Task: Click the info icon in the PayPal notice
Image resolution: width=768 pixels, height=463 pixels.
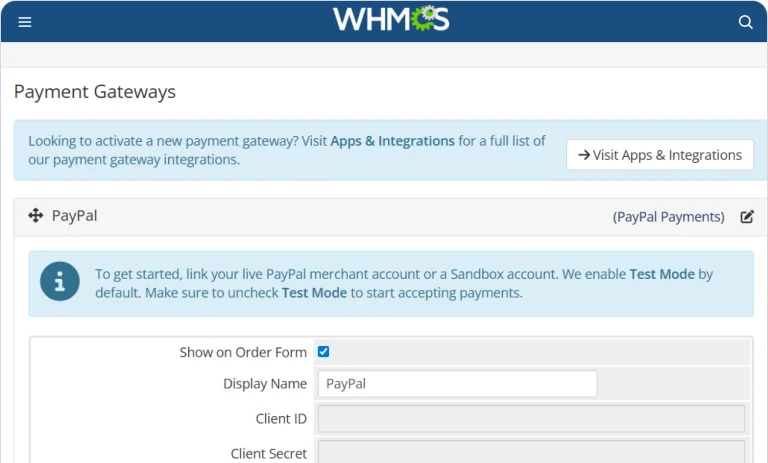Action: coord(60,282)
